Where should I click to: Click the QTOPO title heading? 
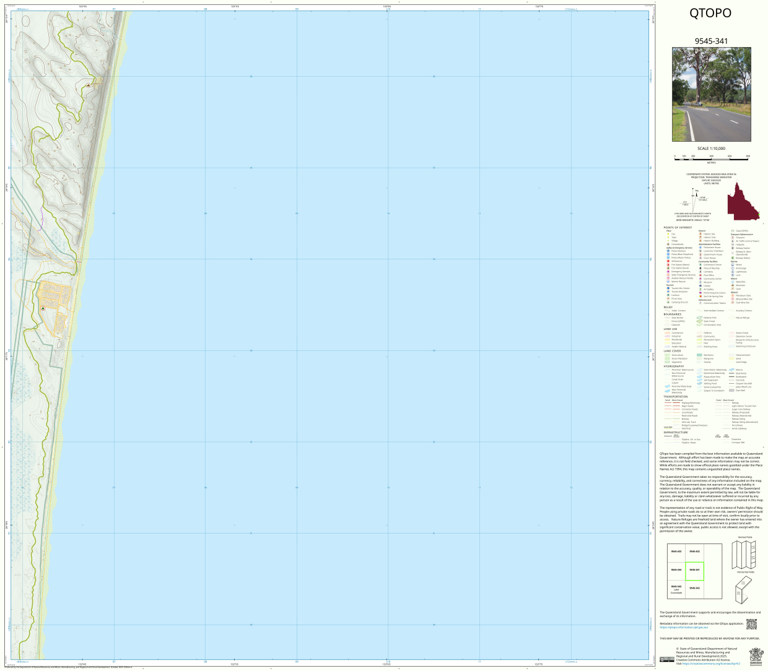tap(710, 13)
